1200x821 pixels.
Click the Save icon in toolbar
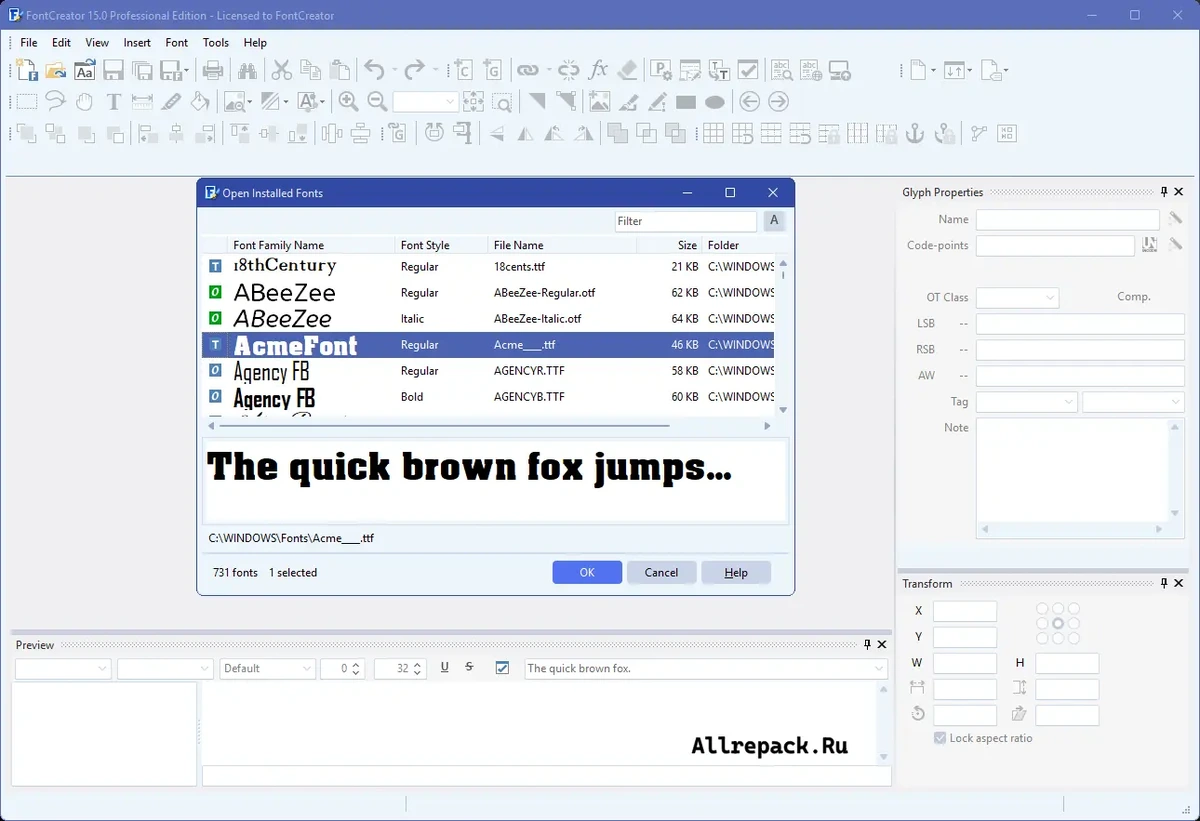click(x=113, y=70)
